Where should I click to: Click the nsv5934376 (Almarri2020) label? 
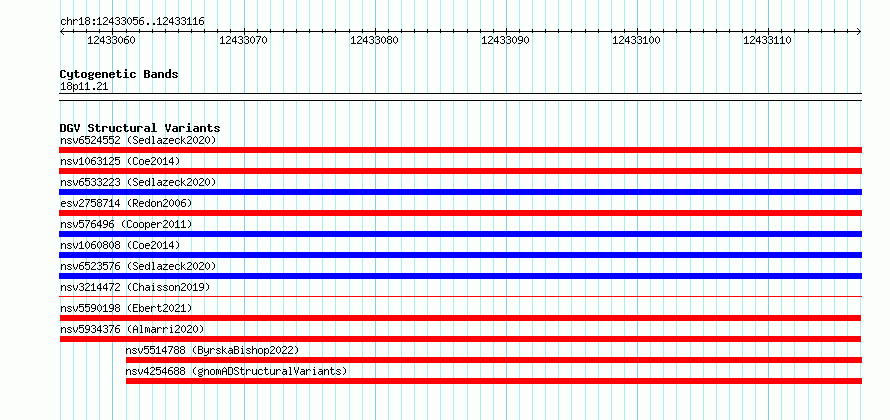pos(132,329)
